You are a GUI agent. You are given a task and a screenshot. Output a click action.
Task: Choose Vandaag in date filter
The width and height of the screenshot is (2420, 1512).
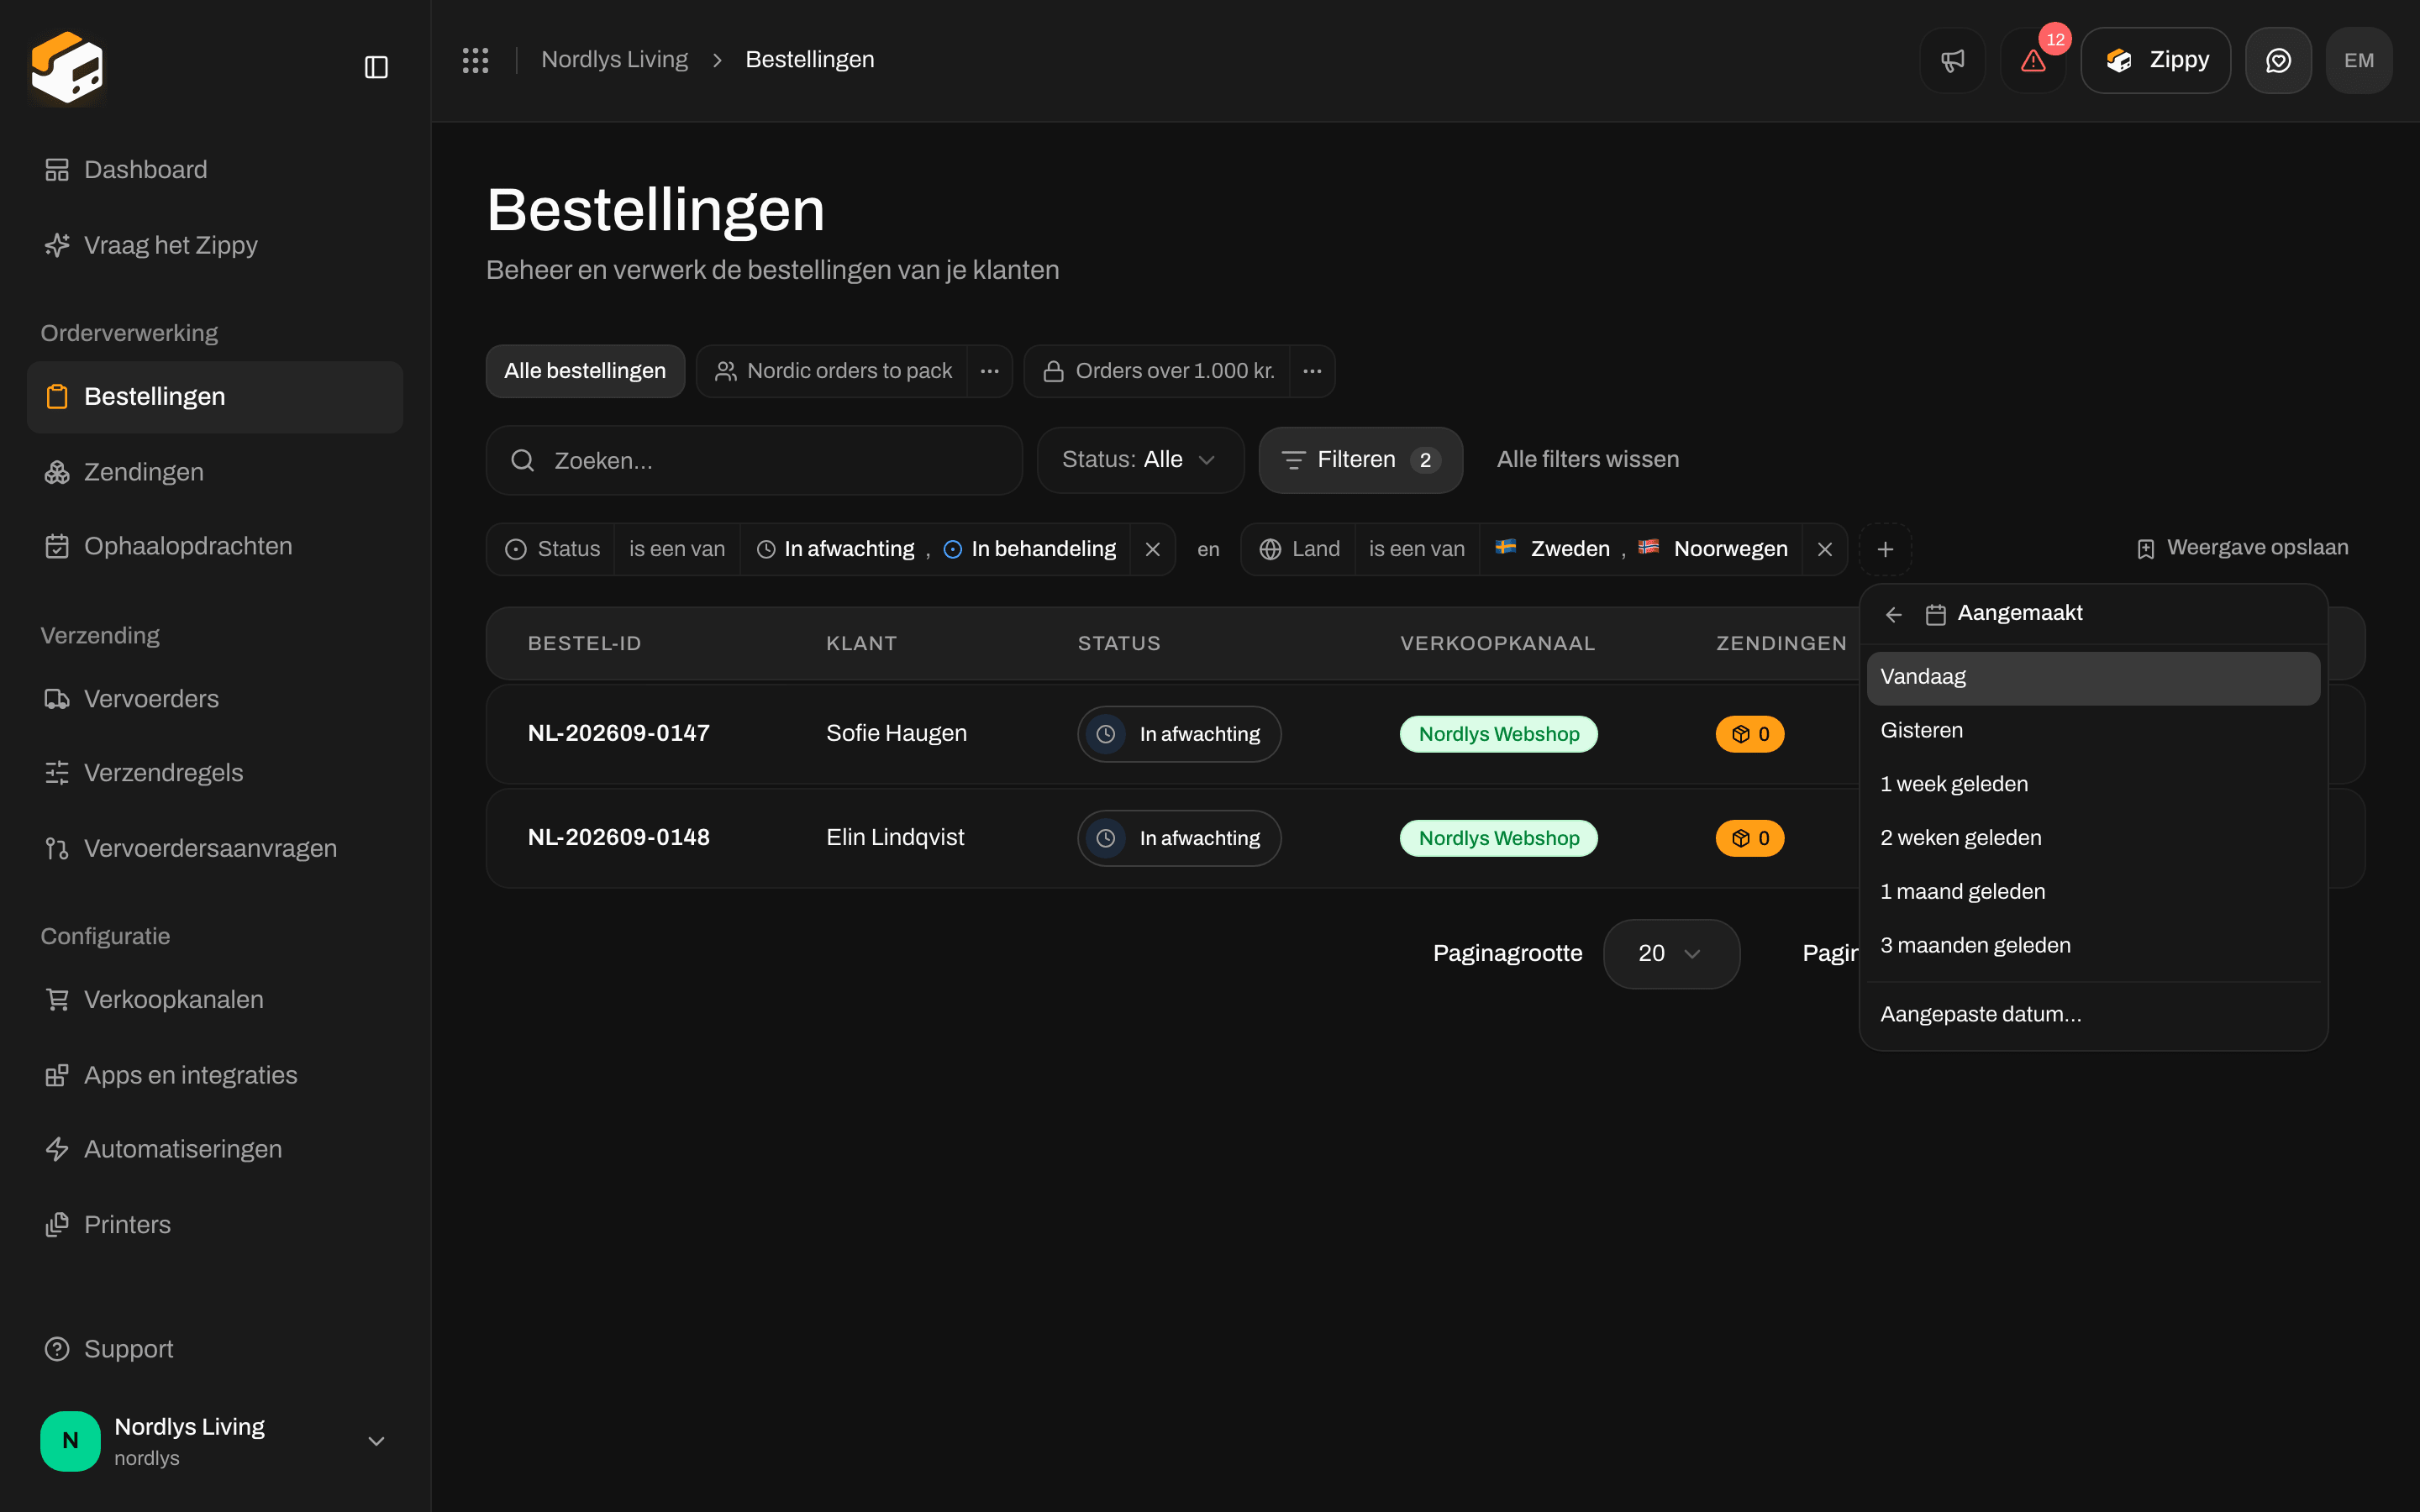point(2093,677)
